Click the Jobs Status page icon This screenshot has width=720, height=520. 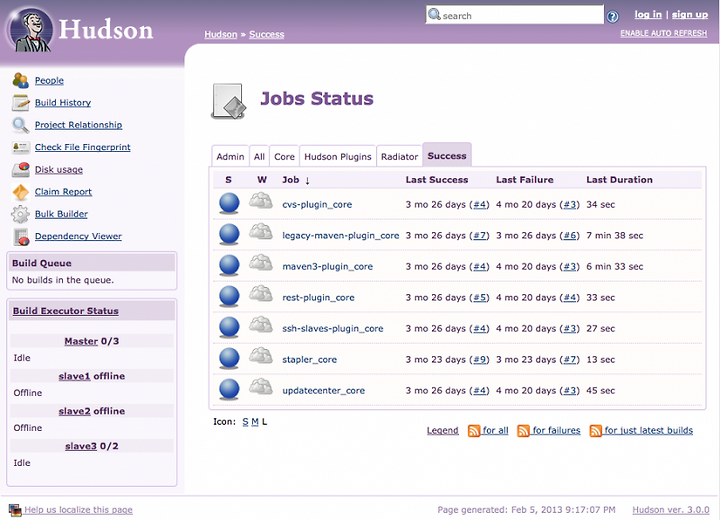click(229, 101)
